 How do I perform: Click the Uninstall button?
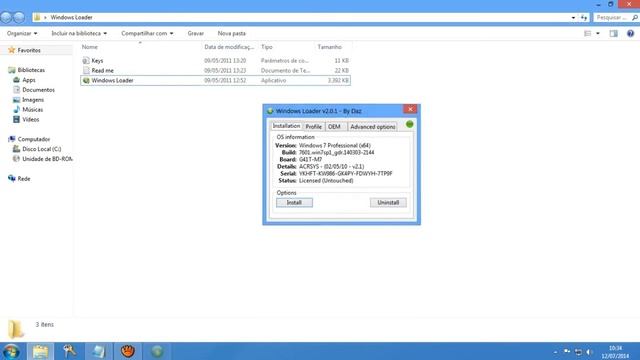388,202
